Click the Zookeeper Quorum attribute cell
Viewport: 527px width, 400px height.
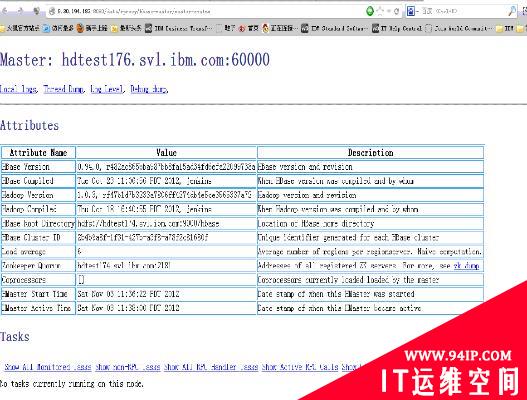tap(38, 266)
